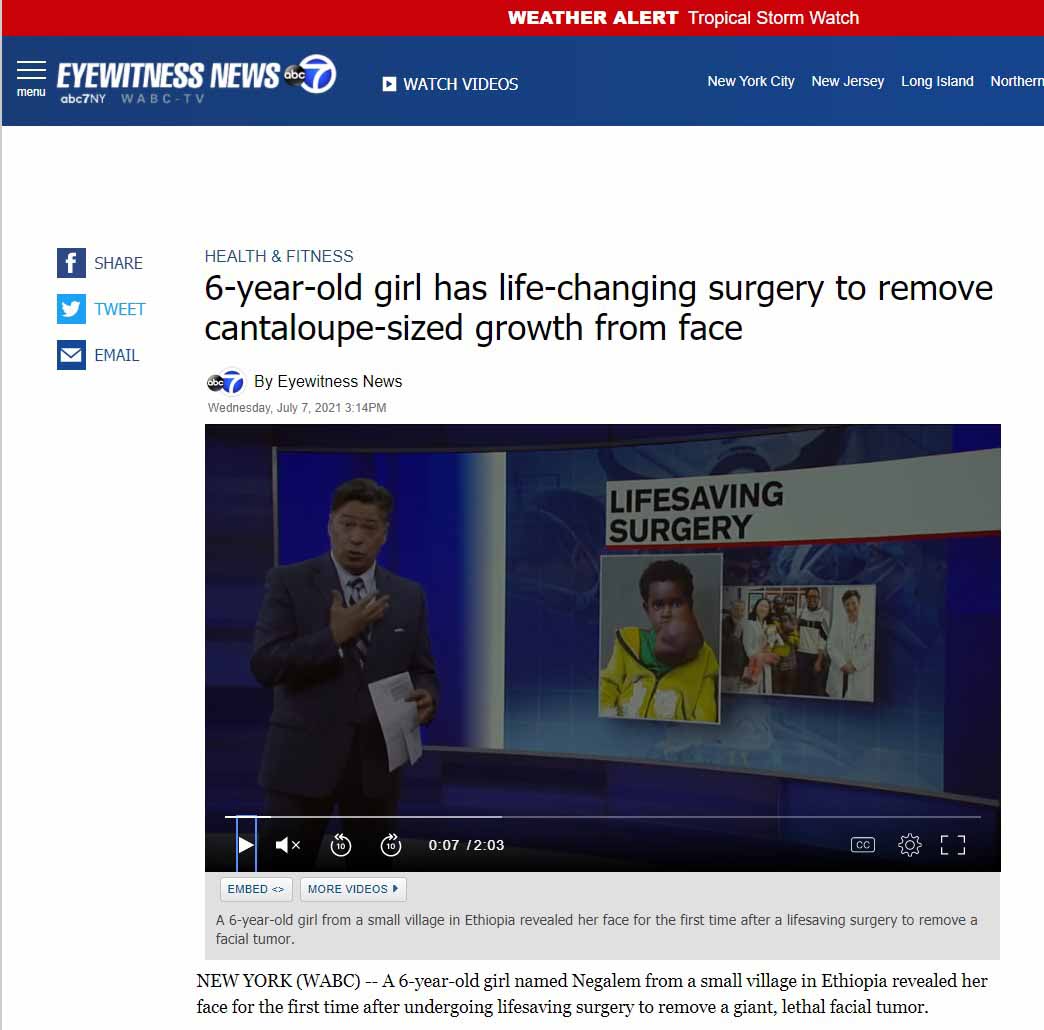This screenshot has height=1030, width=1044.
Task: Enter fullscreen video mode
Action: tap(952, 845)
